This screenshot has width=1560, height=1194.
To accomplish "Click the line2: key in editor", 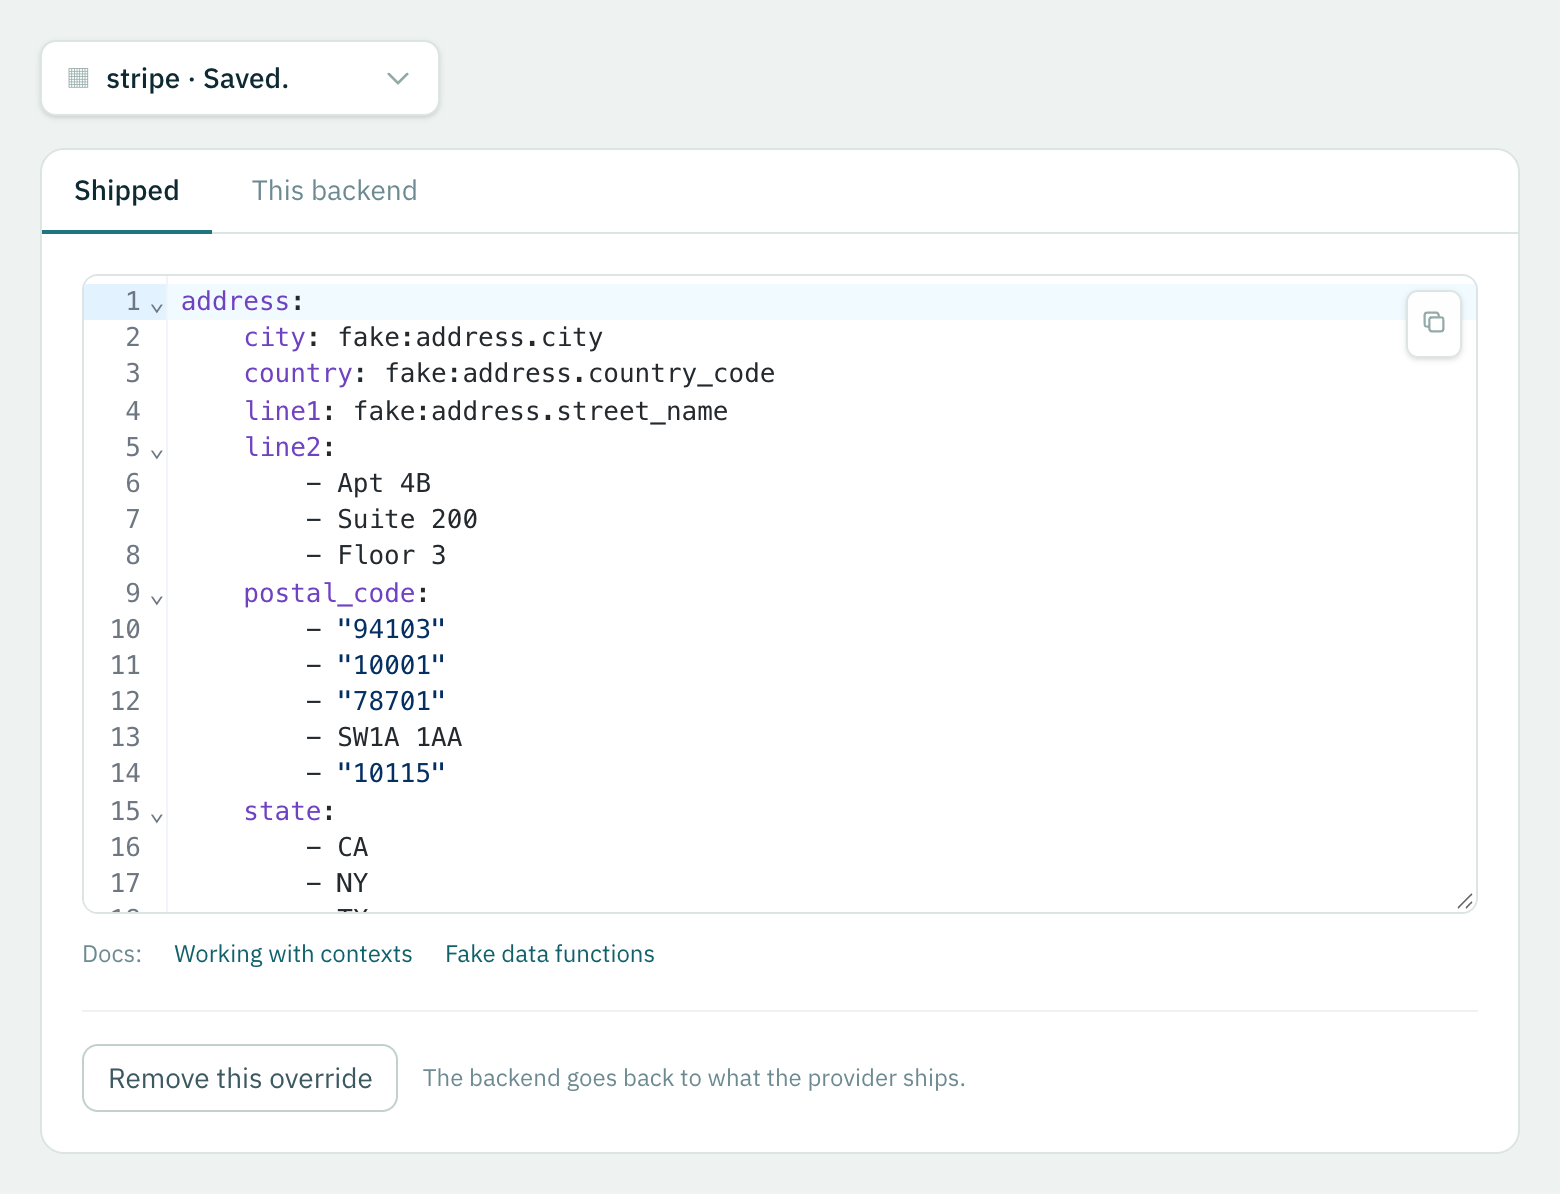I will (290, 447).
